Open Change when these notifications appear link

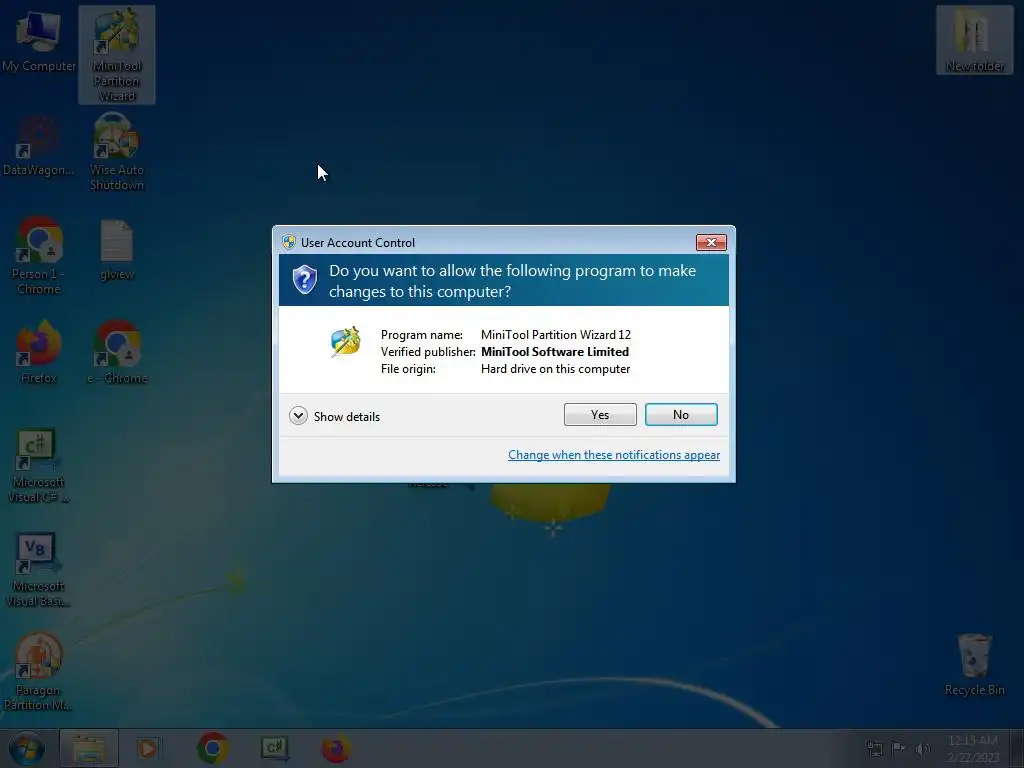614,455
